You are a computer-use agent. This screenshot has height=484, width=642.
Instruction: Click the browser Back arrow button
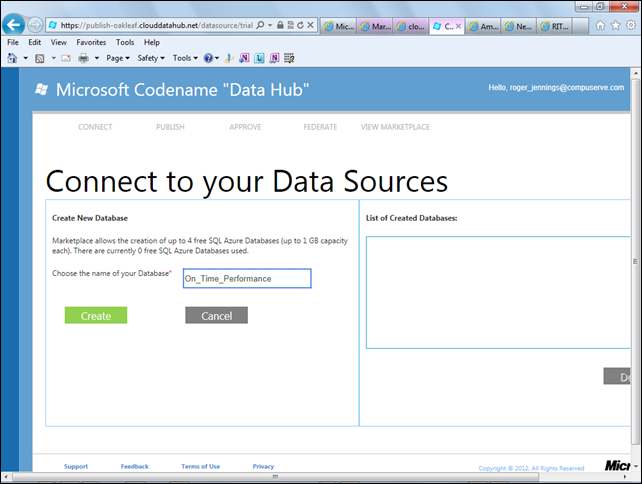point(14,25)
